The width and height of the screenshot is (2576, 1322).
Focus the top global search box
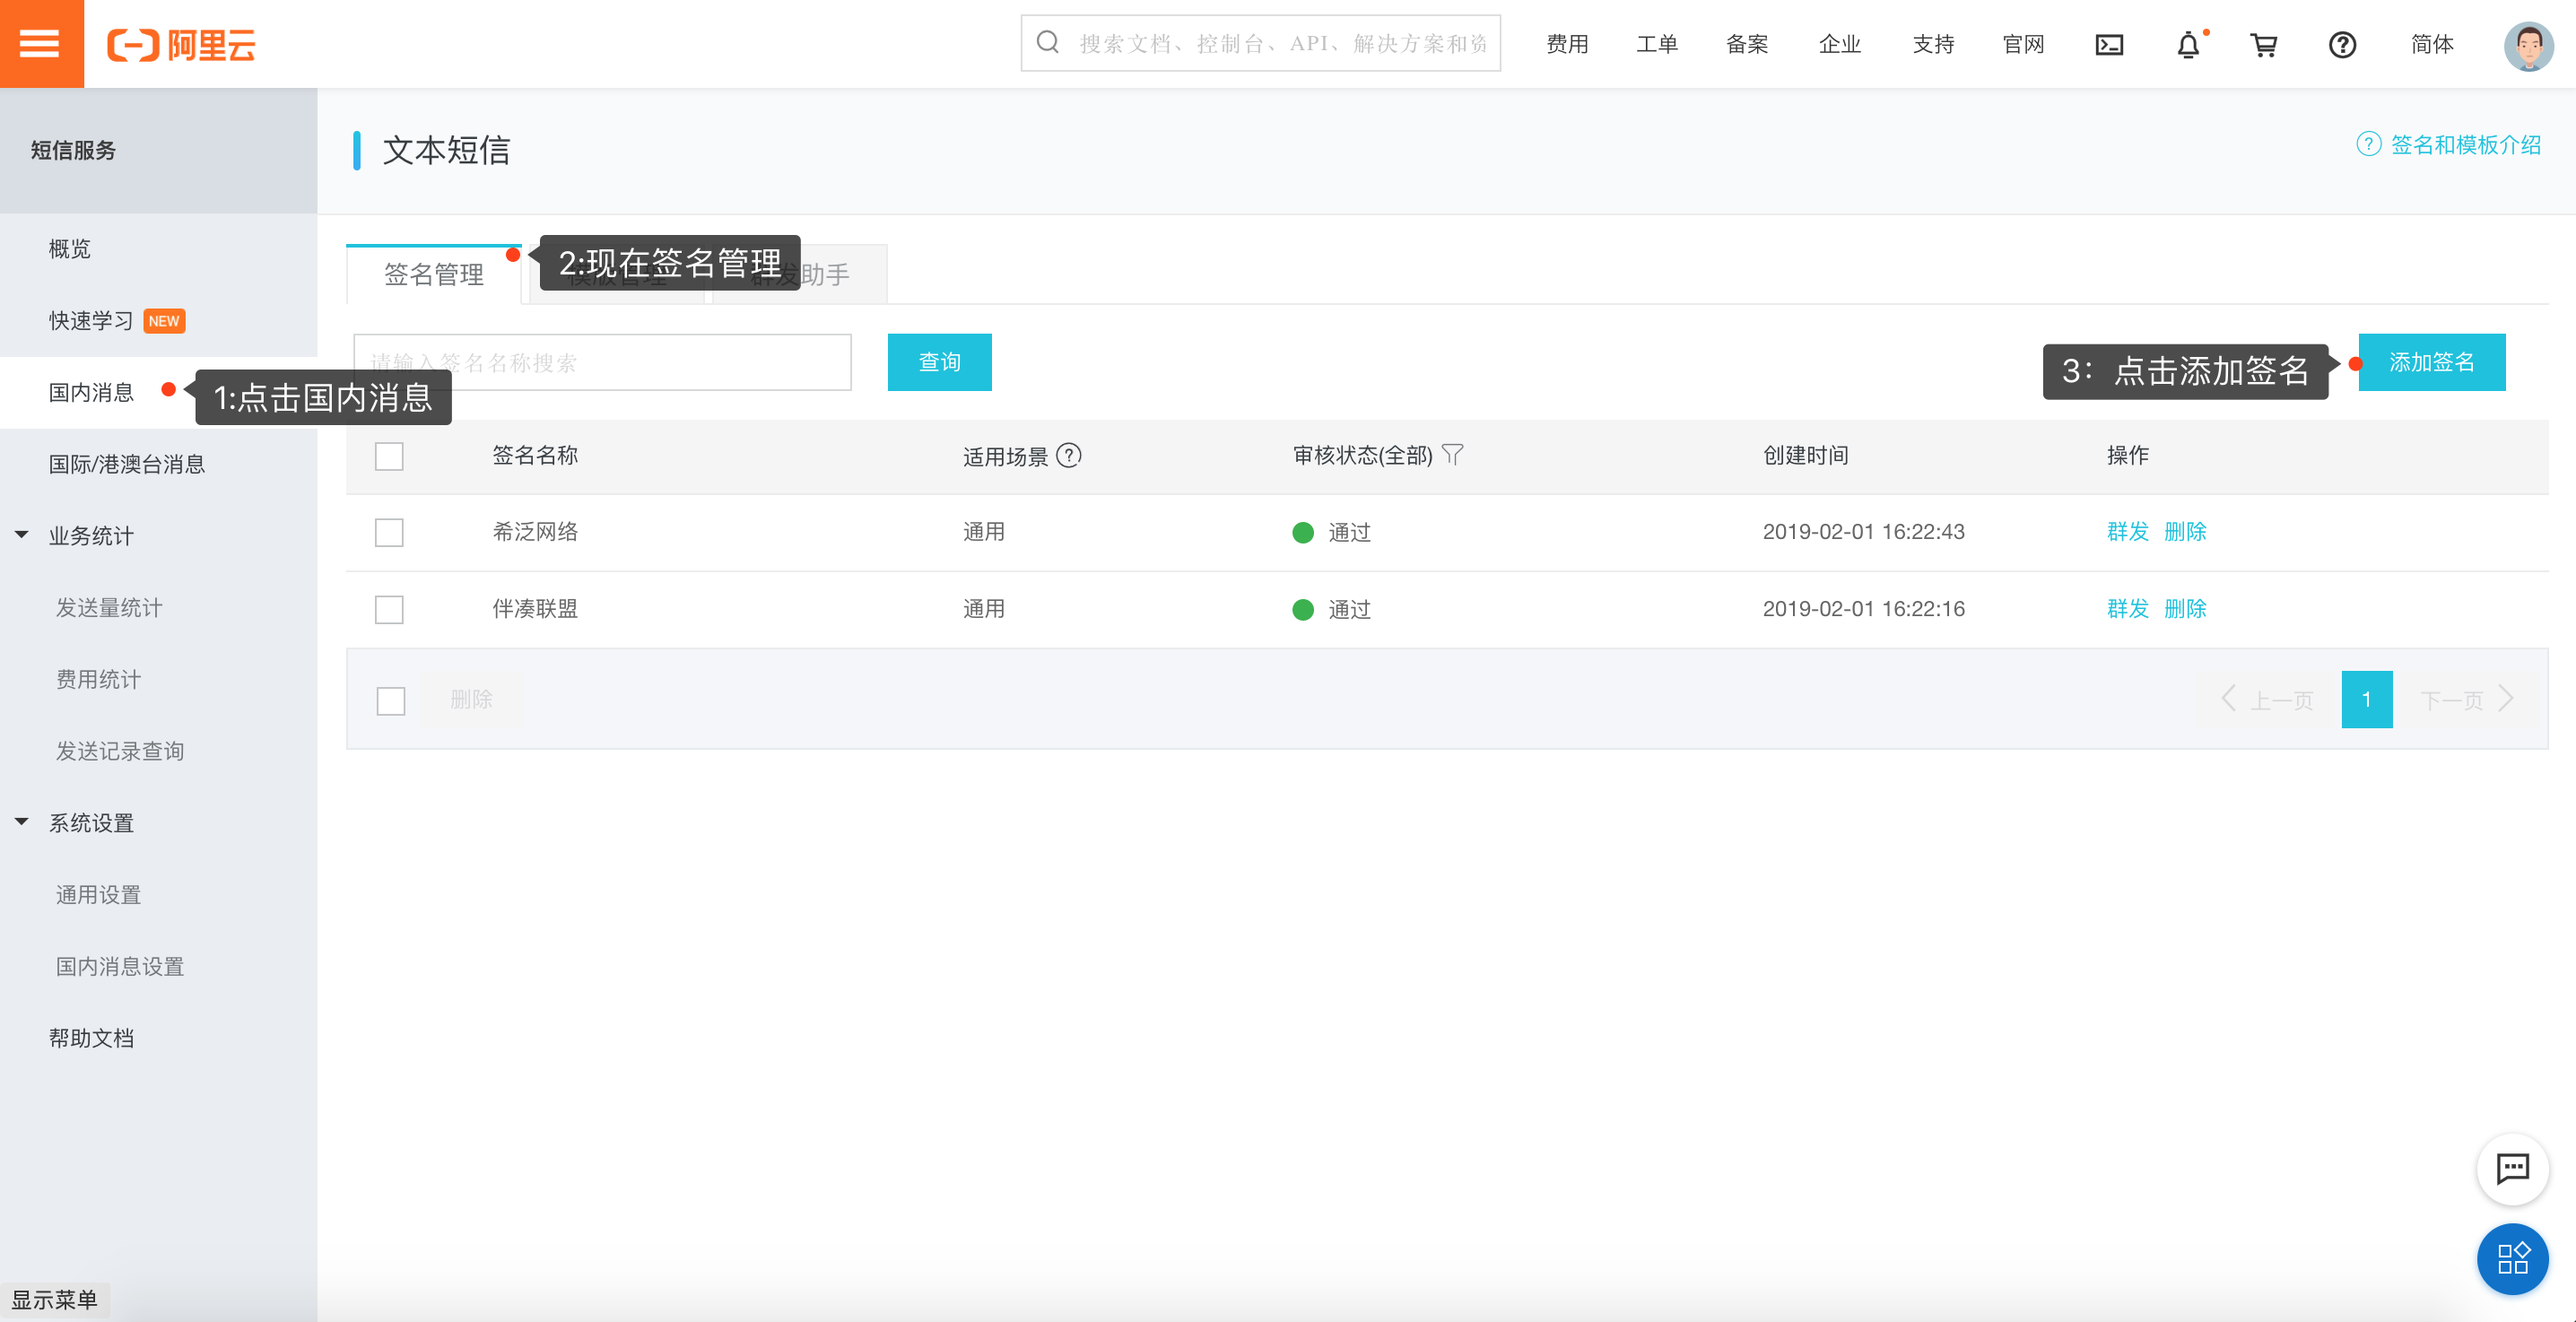[x=1260, y=43]
